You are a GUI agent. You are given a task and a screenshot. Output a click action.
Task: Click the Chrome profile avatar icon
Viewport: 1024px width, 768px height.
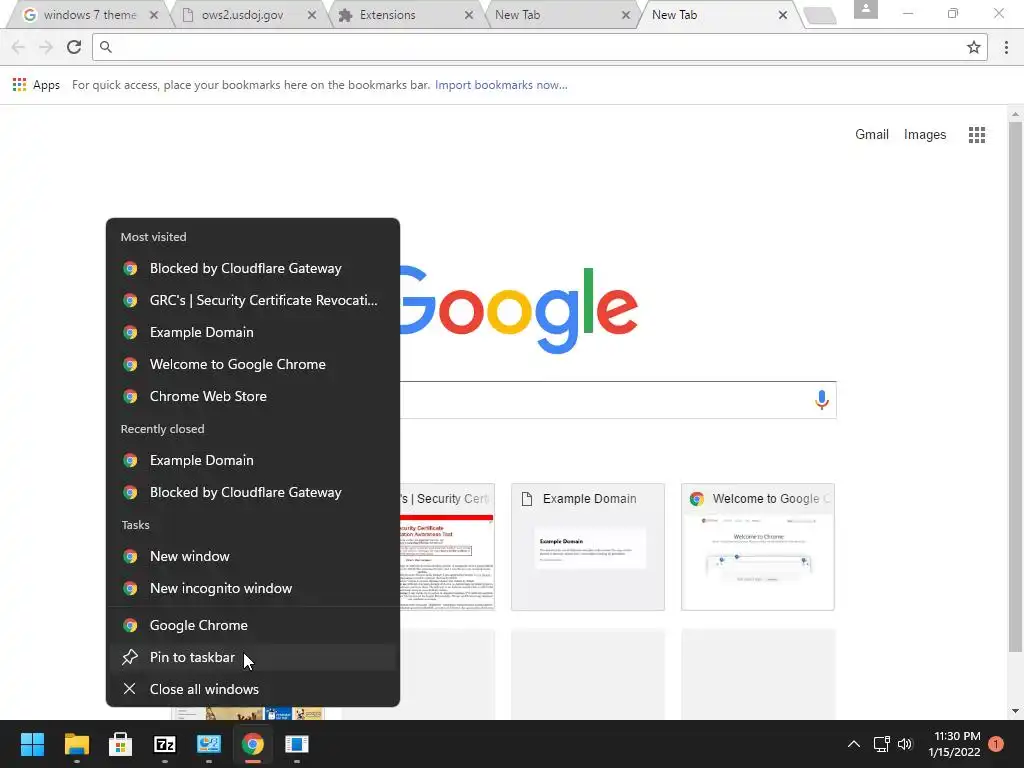tap(866, 9)
